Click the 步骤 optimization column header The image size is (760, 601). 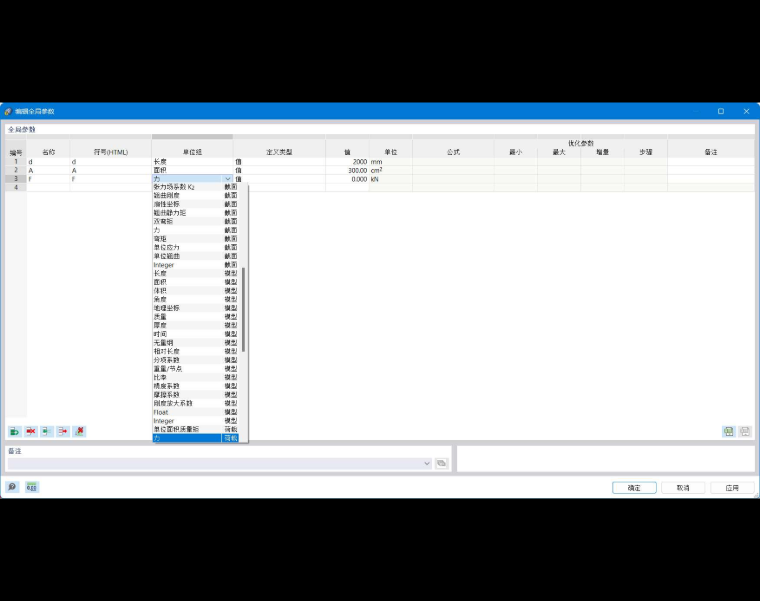[646, 152]
